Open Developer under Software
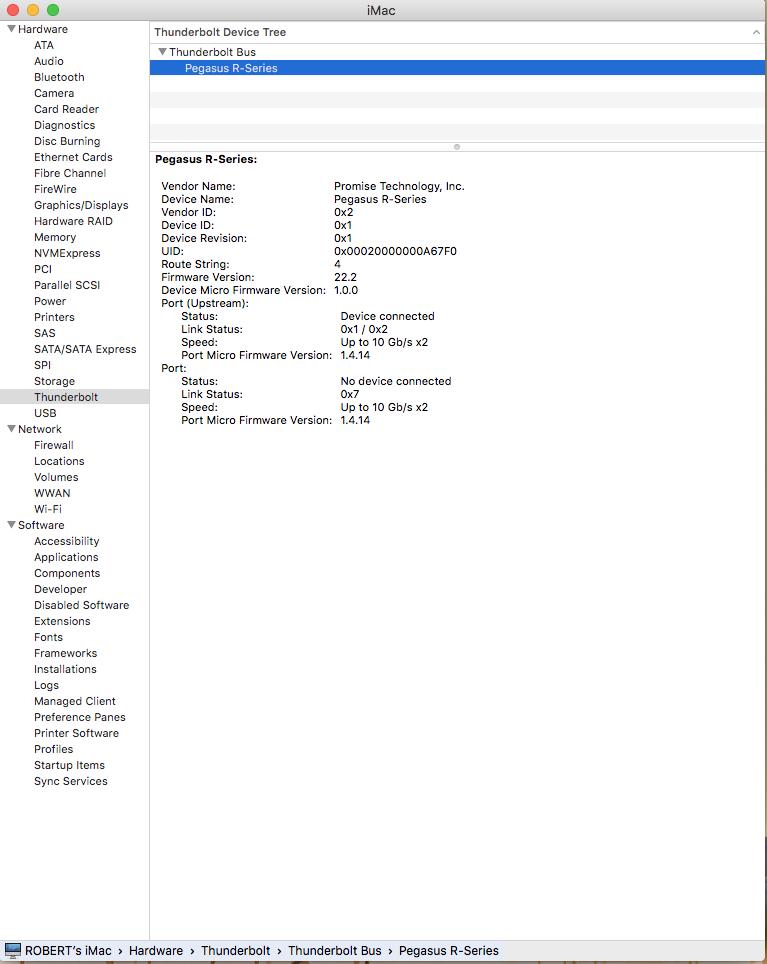The height and width of the screenshot is (964, 767). coord(60,589)
